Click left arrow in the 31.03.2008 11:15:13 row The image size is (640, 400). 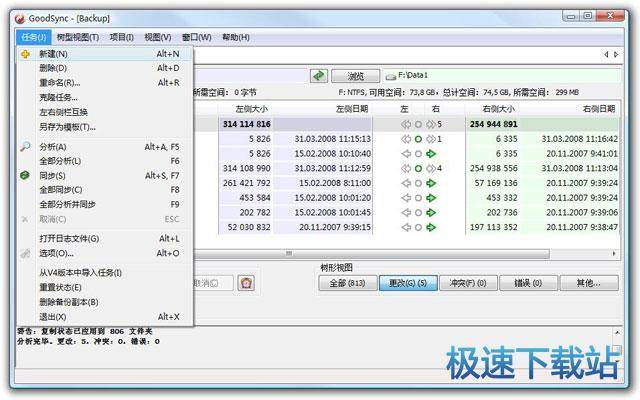tap(406, 139)
